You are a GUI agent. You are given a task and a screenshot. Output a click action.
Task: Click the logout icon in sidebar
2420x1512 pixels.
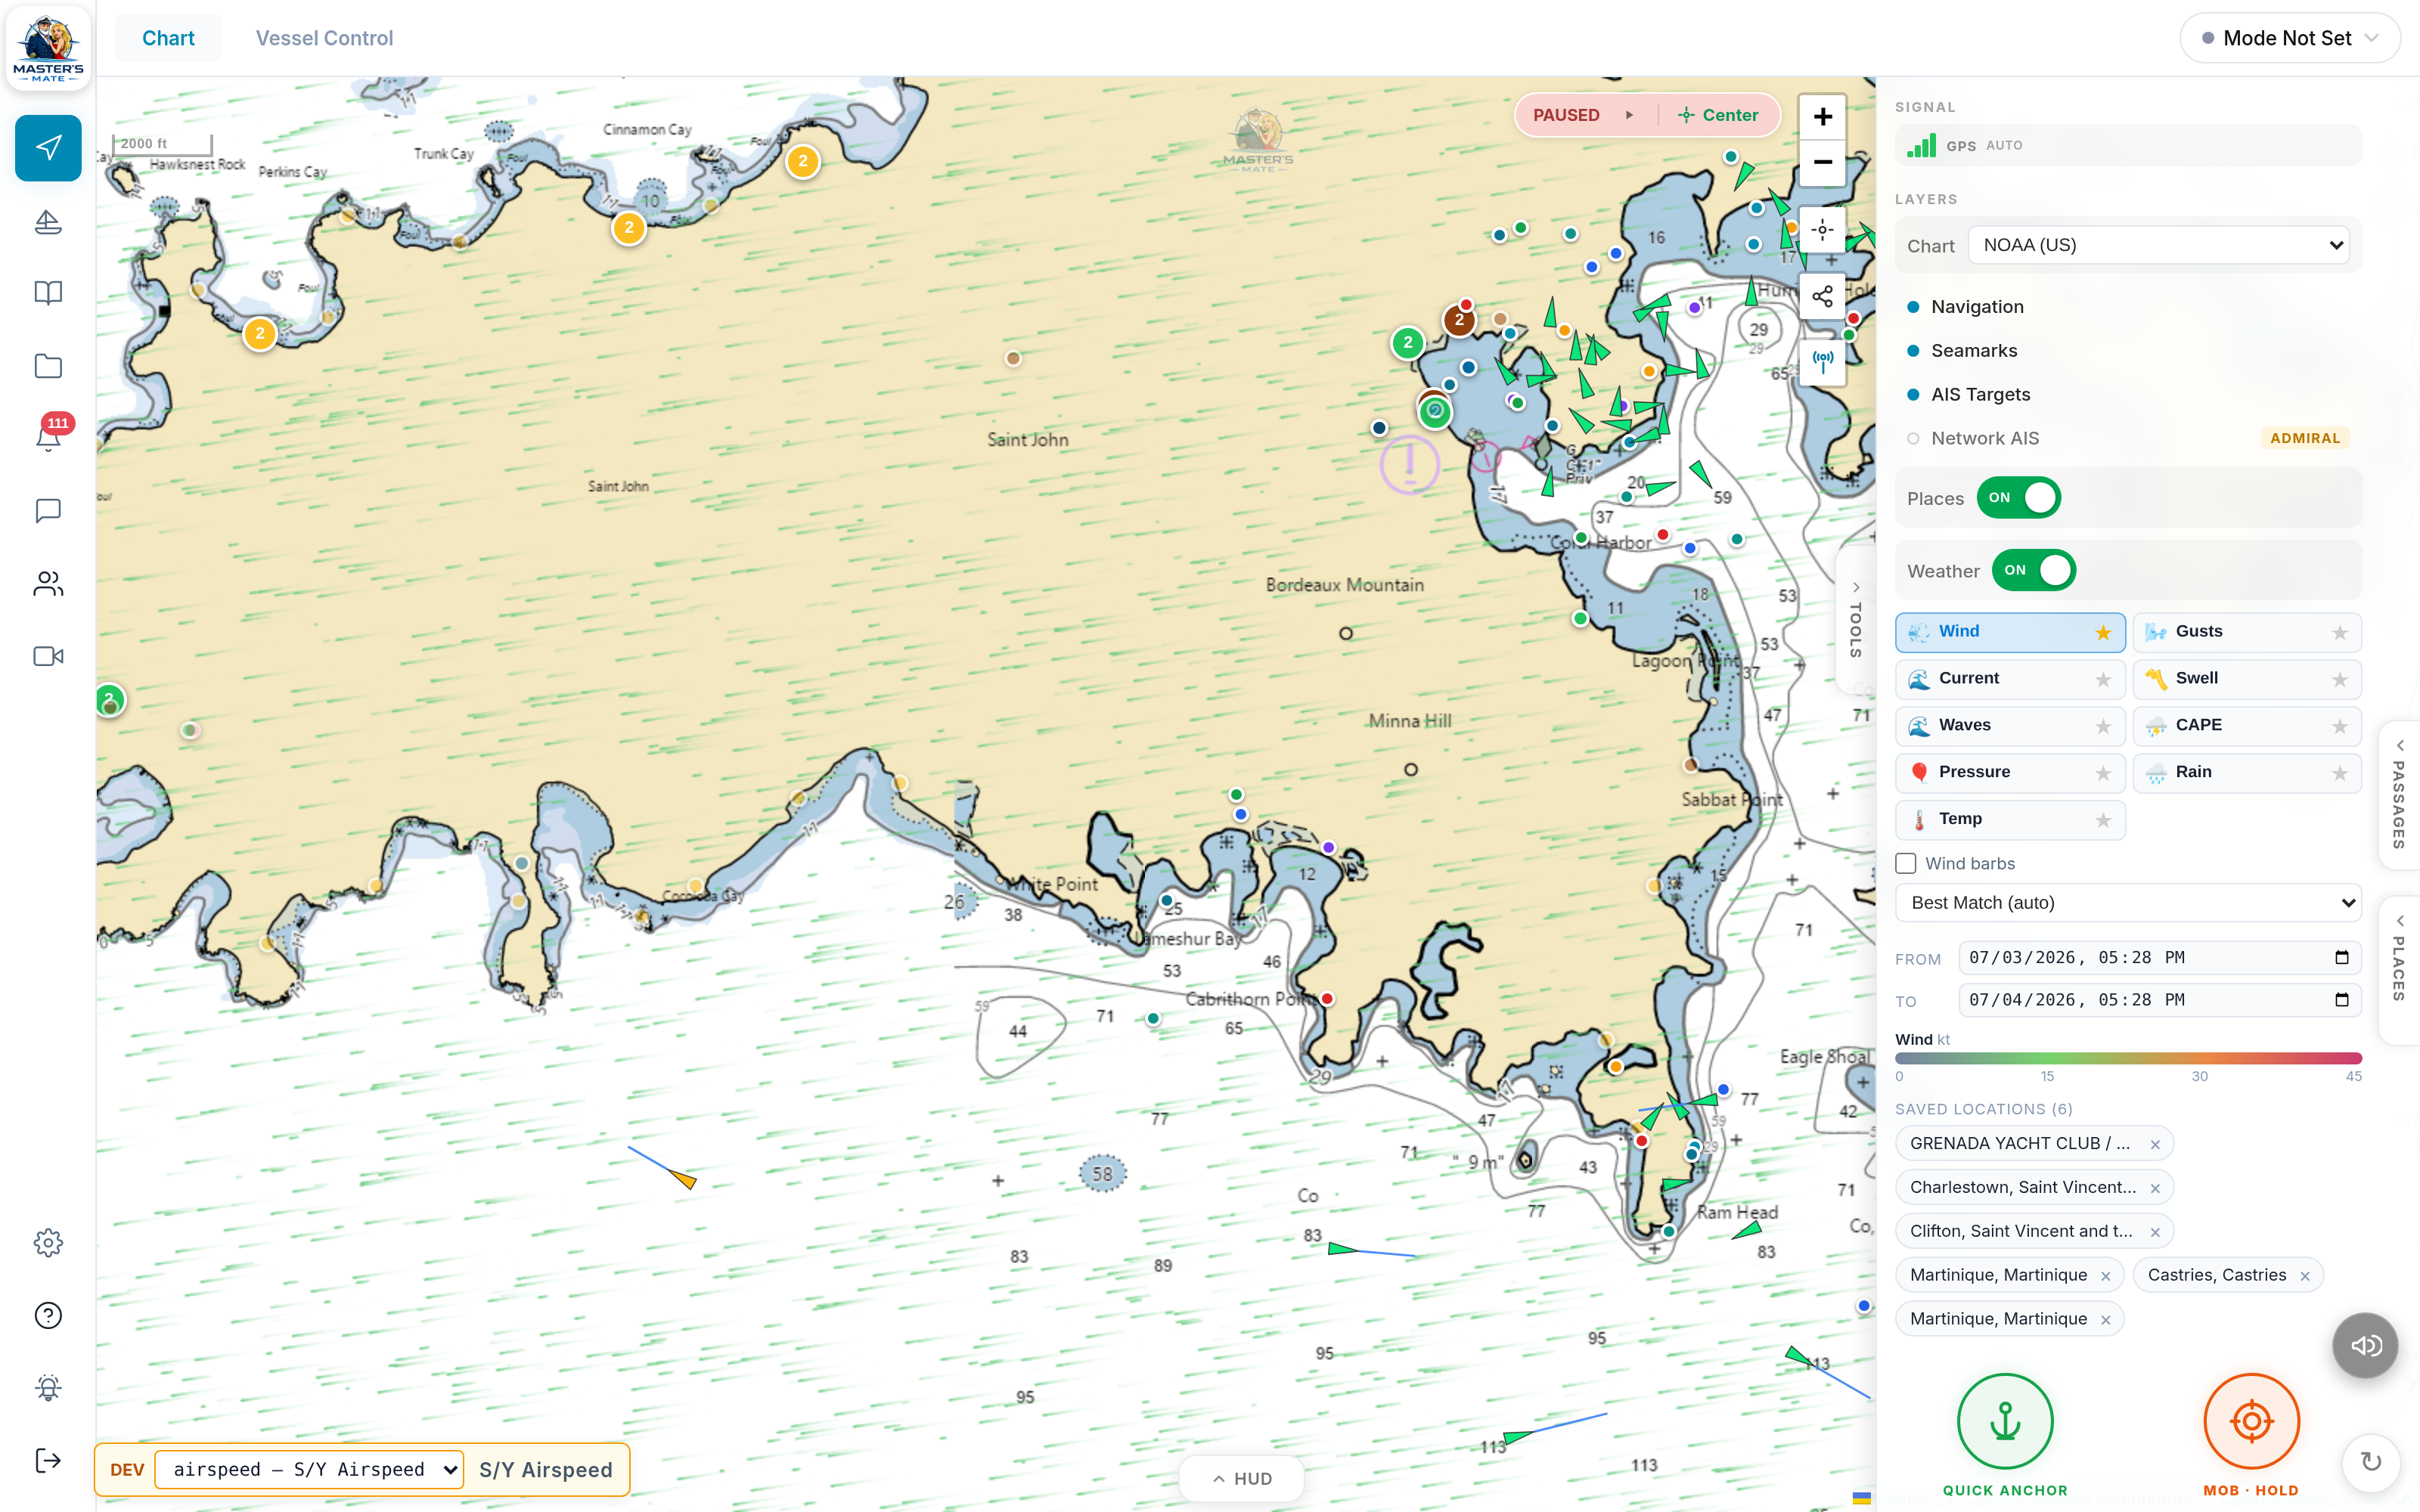click(48, 1461)
